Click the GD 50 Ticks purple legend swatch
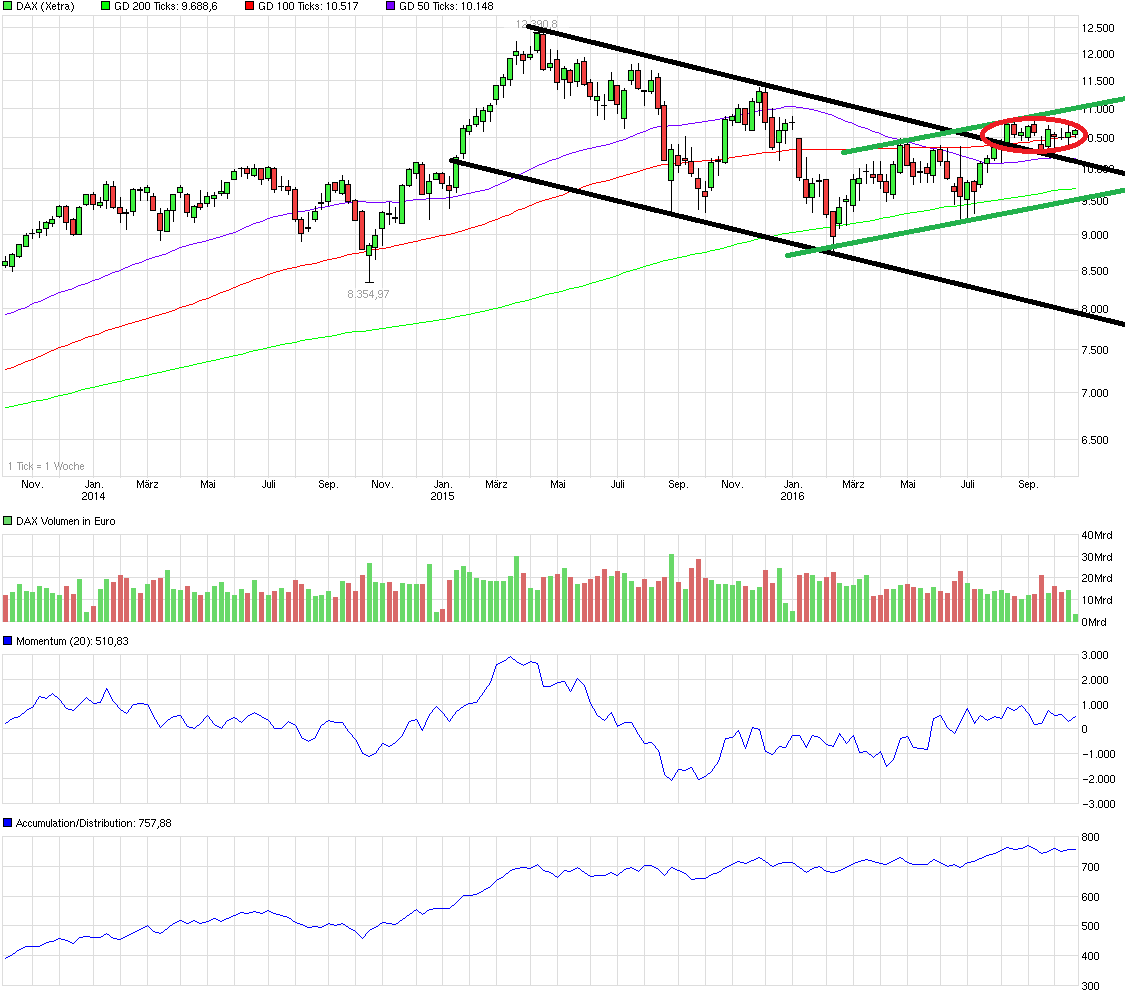This screenshot has height=997, width=1125. point(390,6)
